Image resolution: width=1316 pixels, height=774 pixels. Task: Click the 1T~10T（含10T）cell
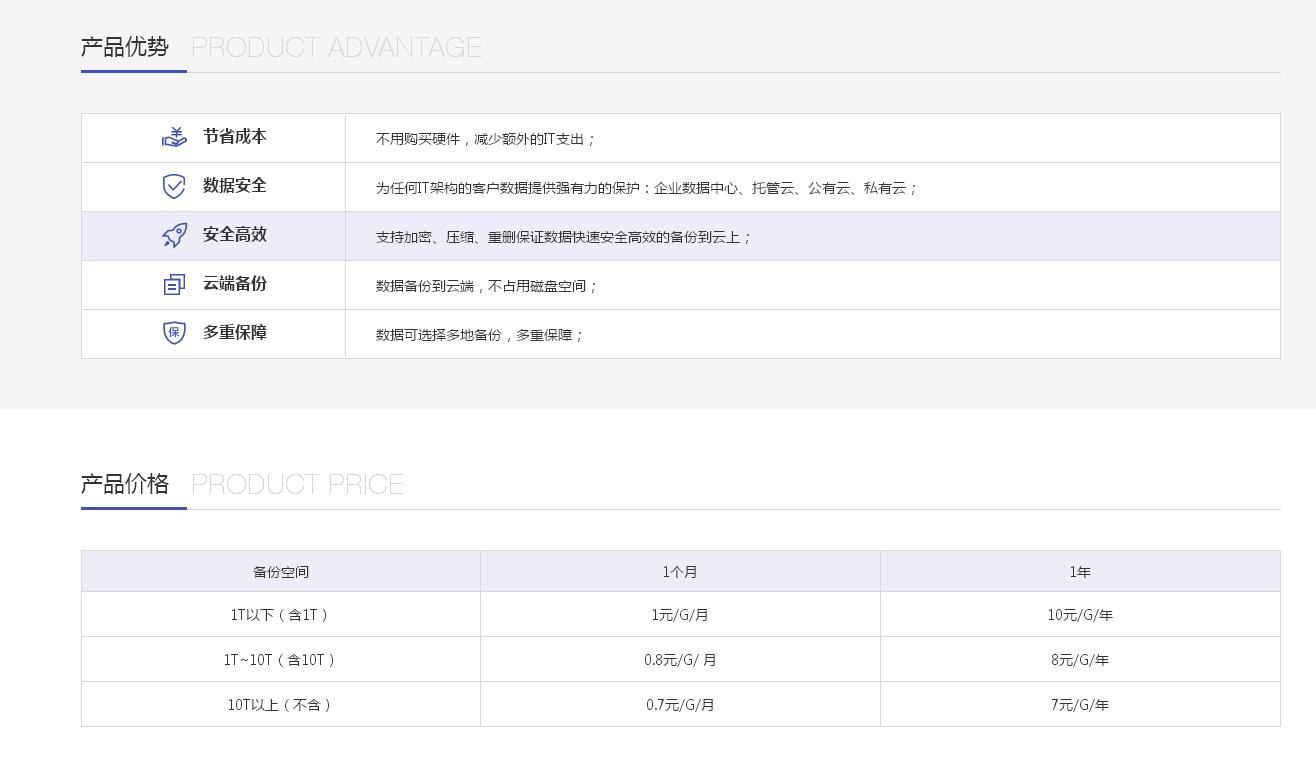[281, 660]
